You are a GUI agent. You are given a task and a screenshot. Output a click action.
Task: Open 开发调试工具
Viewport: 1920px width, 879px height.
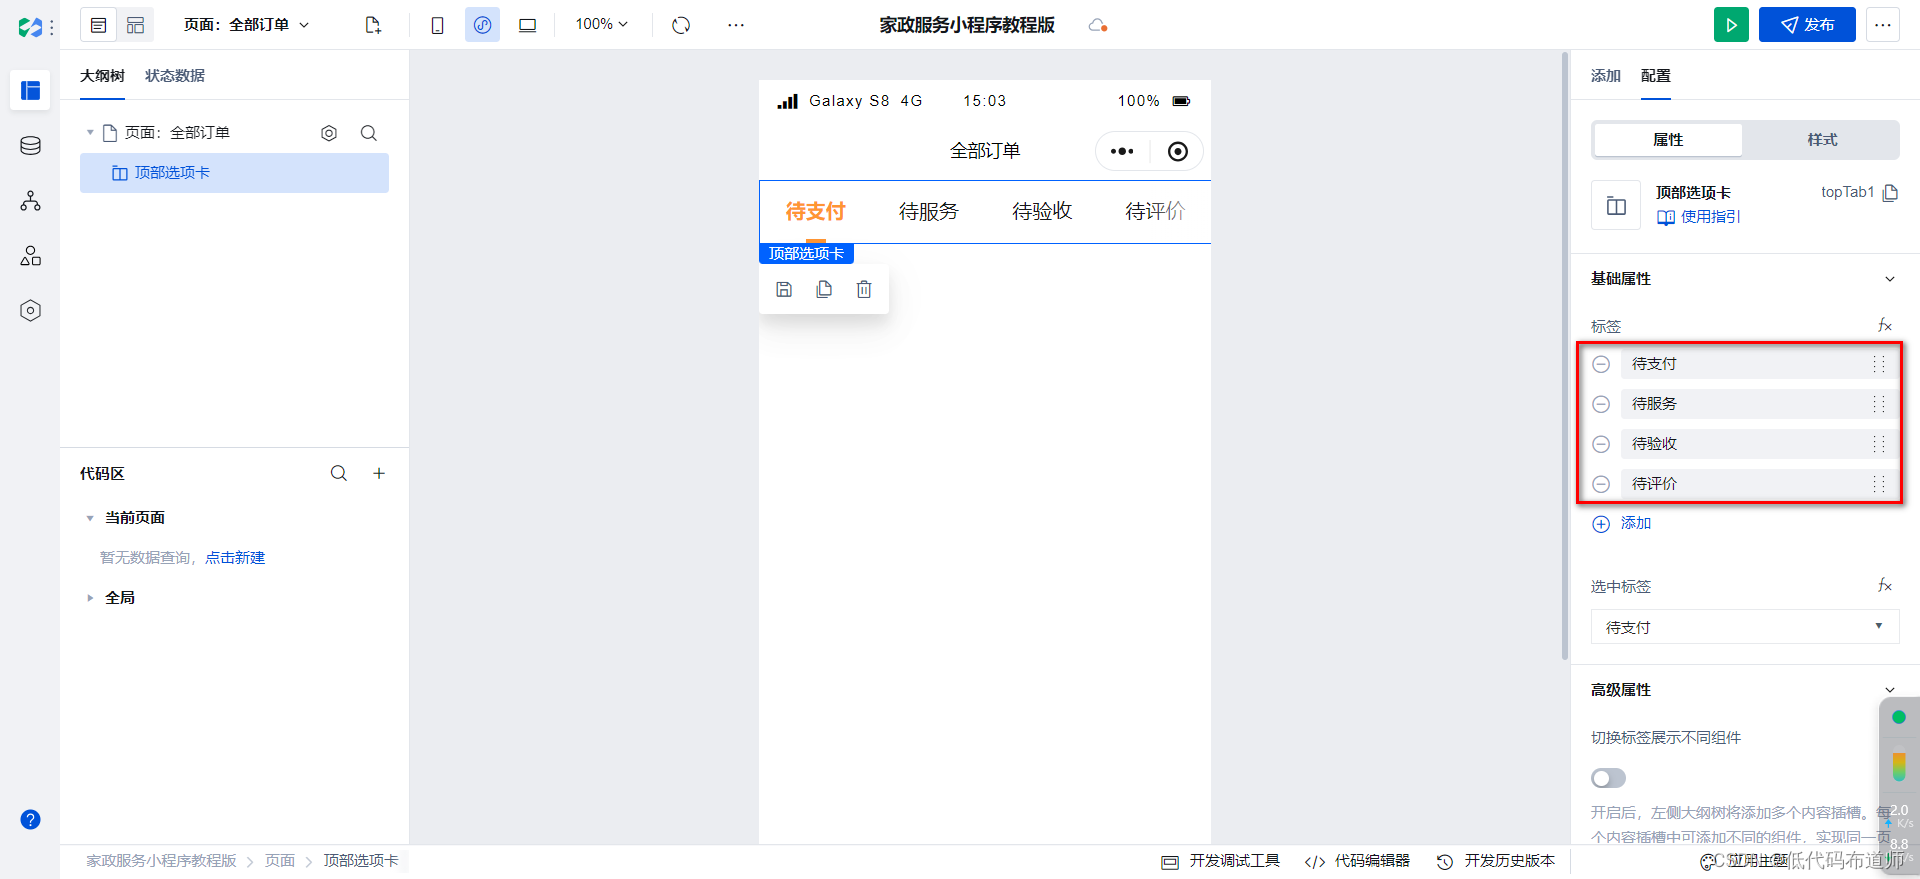pyautogui.click(x=1221, y=861)
